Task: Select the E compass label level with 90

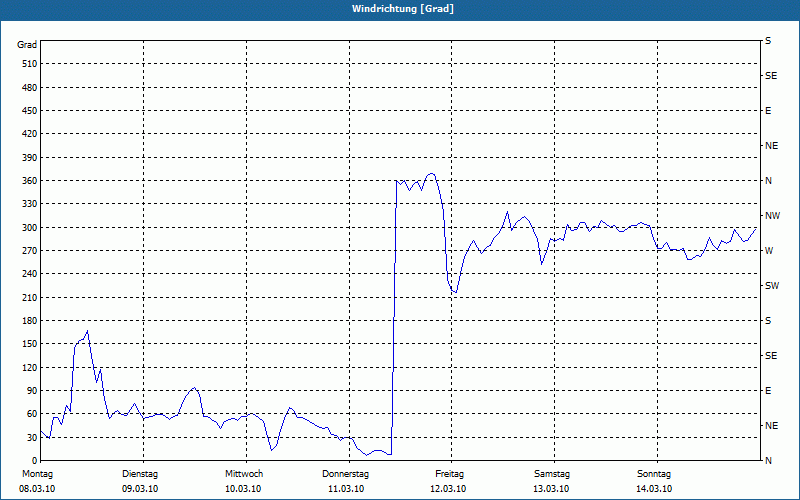Action: pos(768,391)
